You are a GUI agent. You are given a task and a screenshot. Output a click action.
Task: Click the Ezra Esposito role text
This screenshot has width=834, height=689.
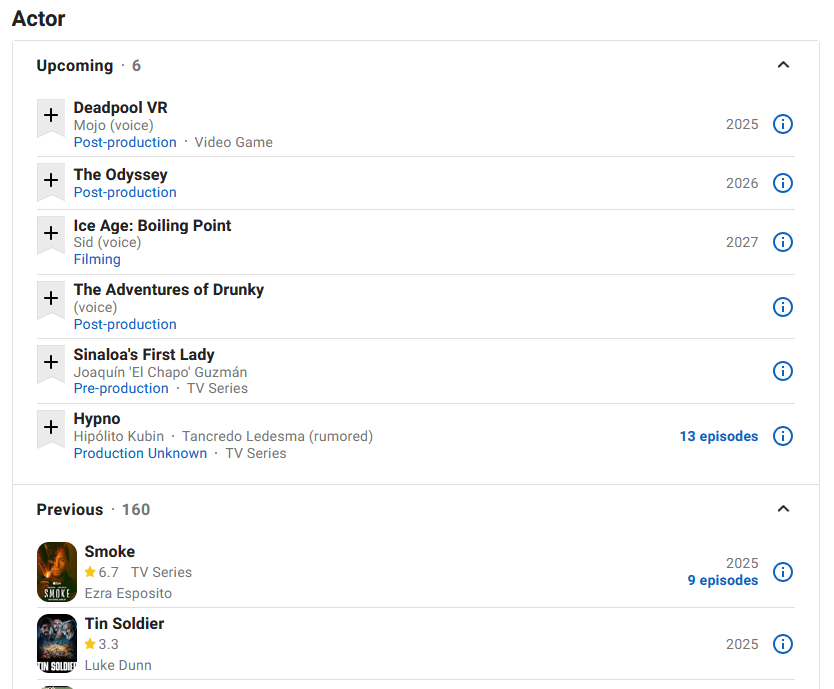[x=128, y=593]
